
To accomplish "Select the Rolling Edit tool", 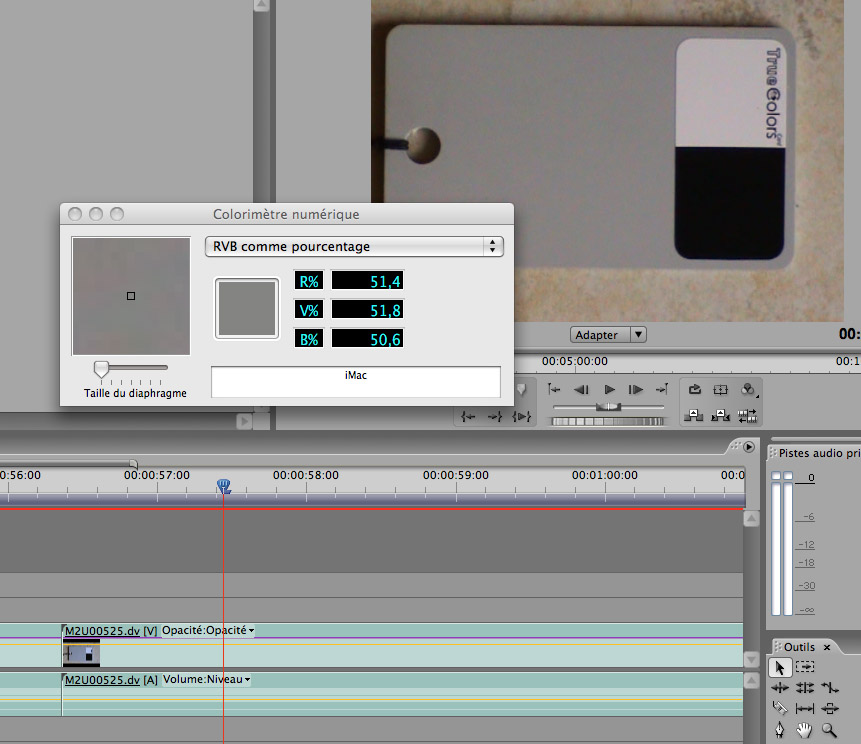I will (805, 687).
